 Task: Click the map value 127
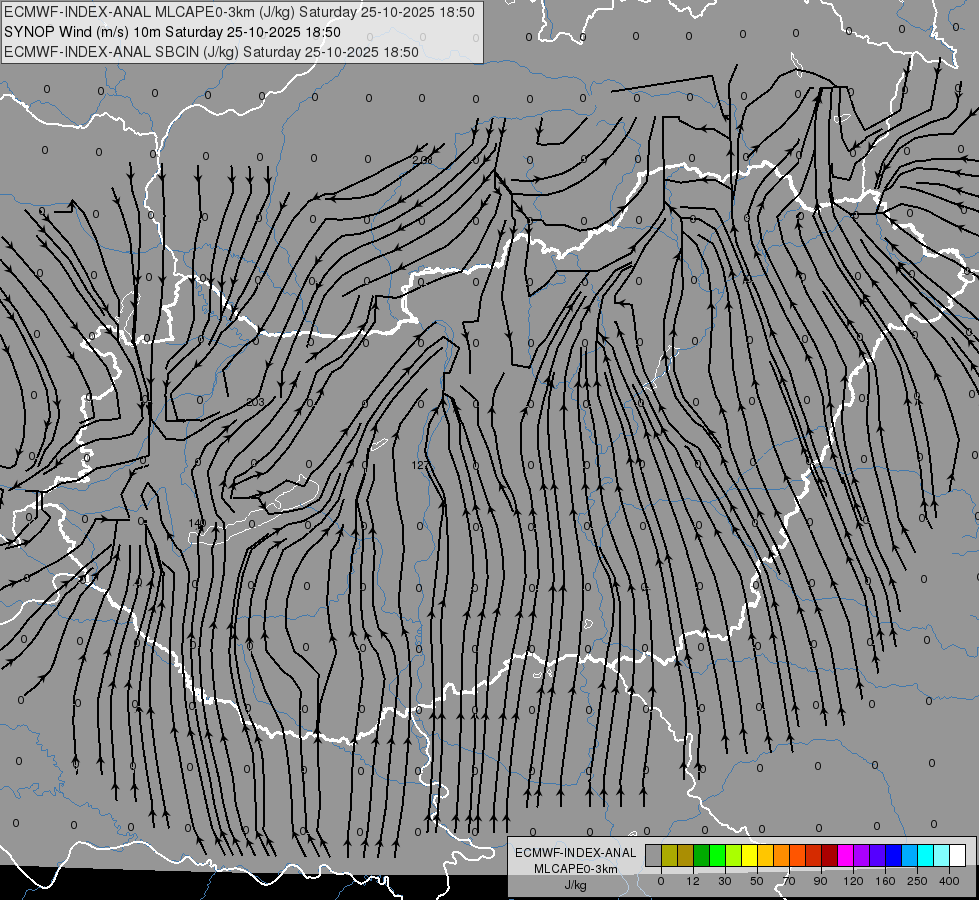click(x=420, y=465)
